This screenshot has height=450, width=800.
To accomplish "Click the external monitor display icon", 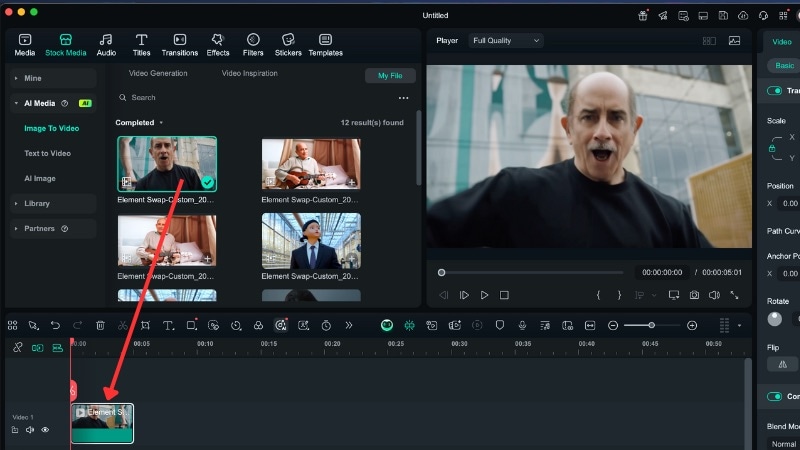I will (x=674, y=295).
